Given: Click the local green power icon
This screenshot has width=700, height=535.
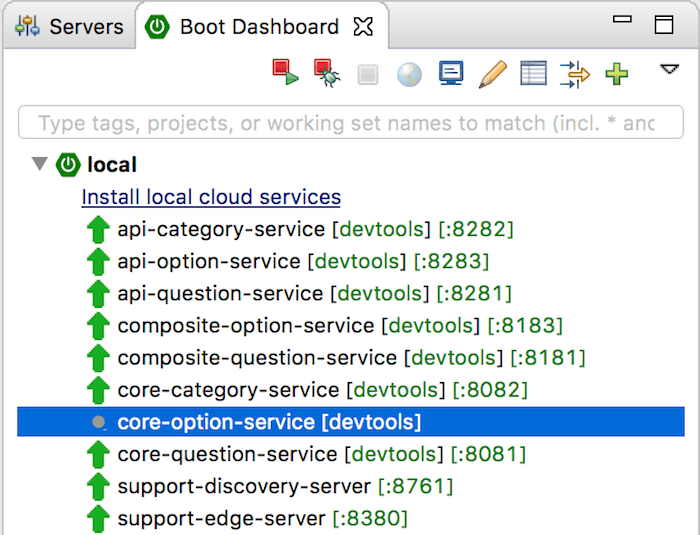Looking at the screenshot, I should (x=68, y=165).
